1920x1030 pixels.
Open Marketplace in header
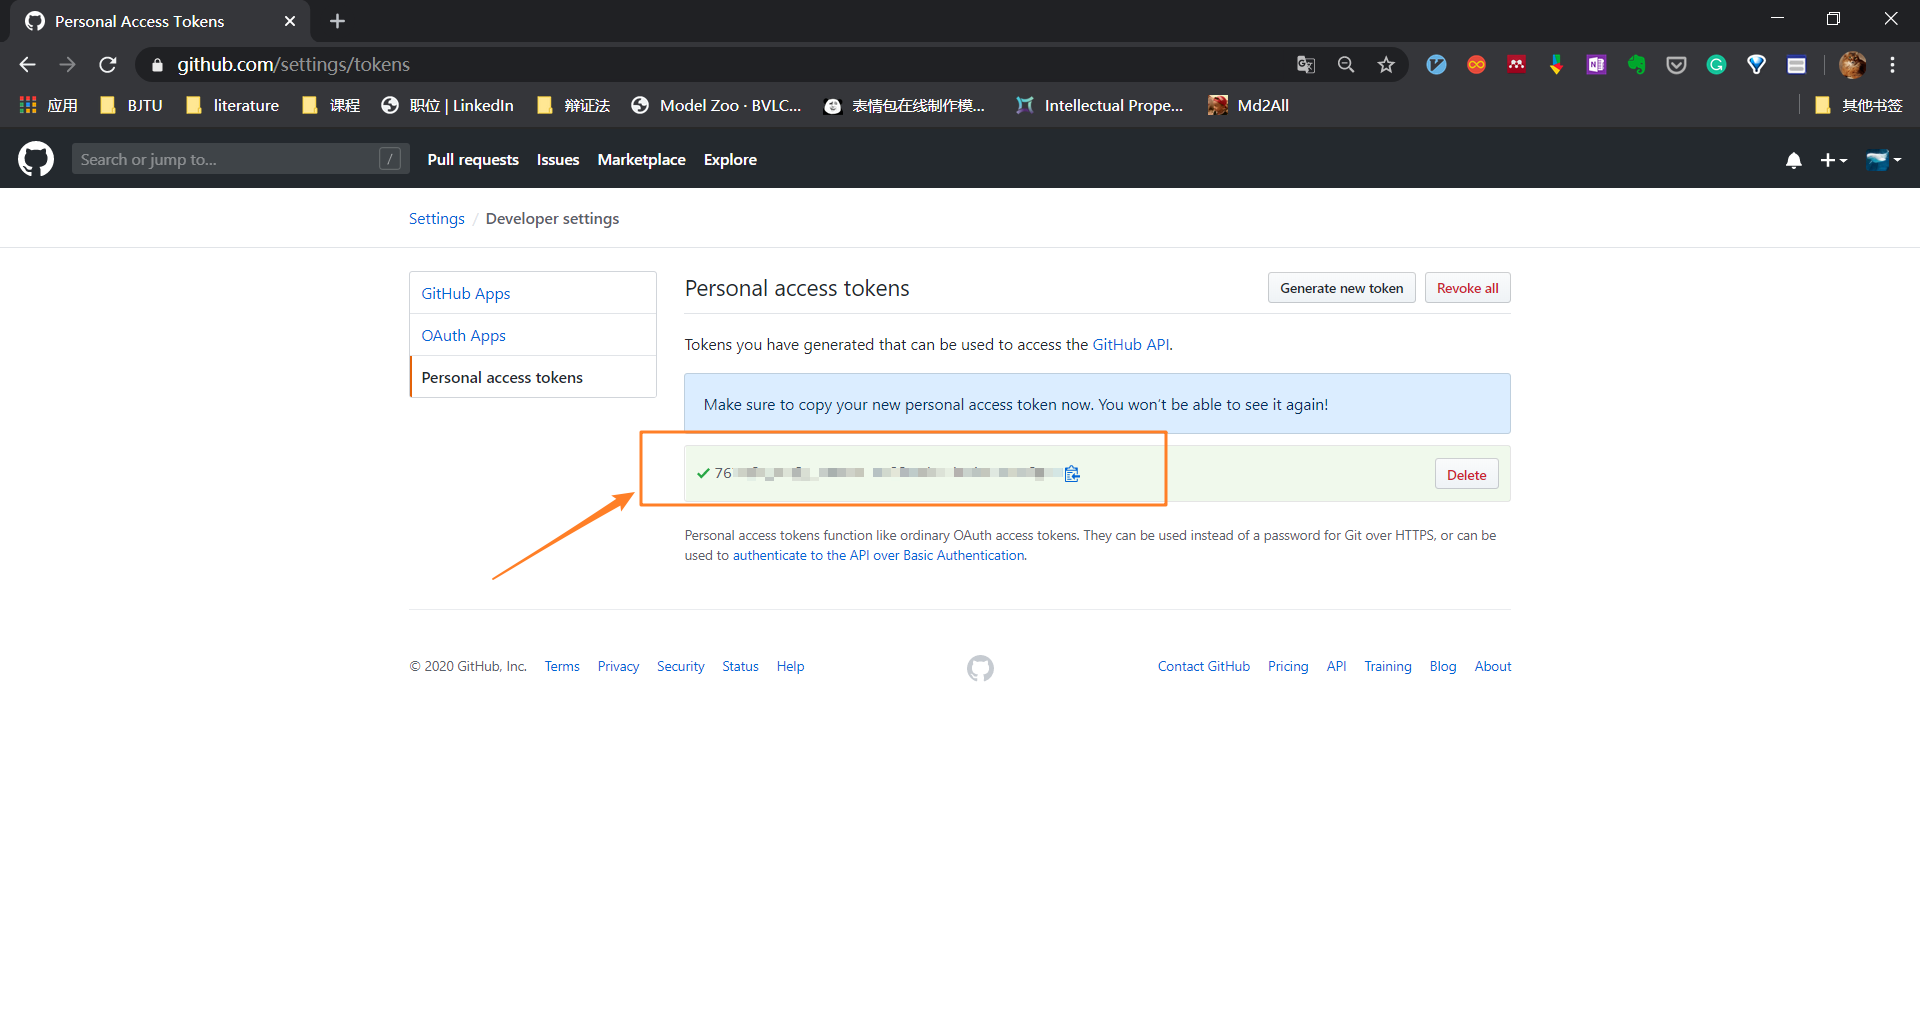point(642,160)
